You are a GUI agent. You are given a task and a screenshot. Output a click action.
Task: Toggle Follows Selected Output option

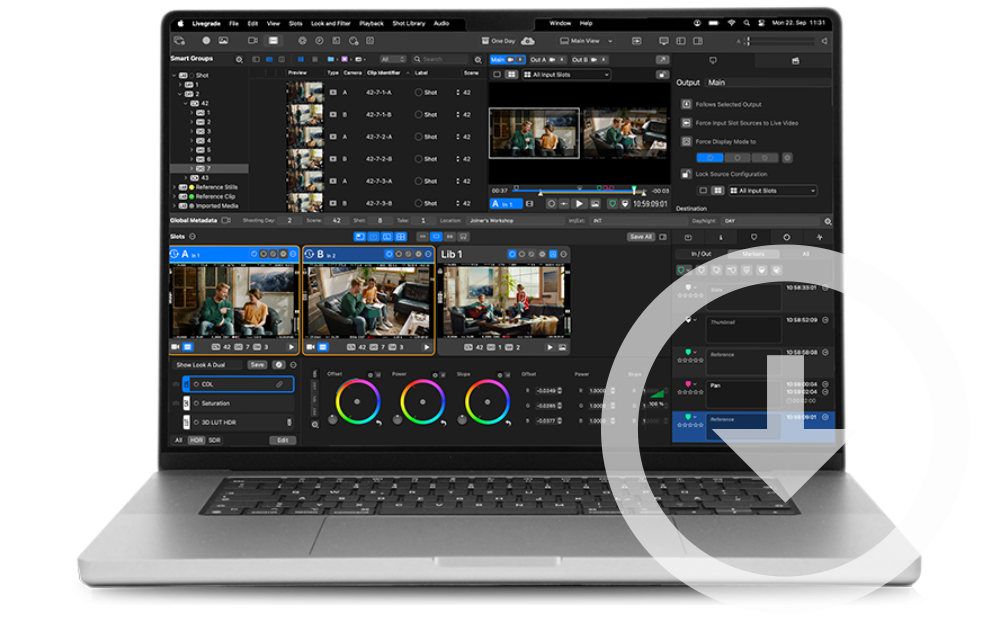click(x=687, y=104)
